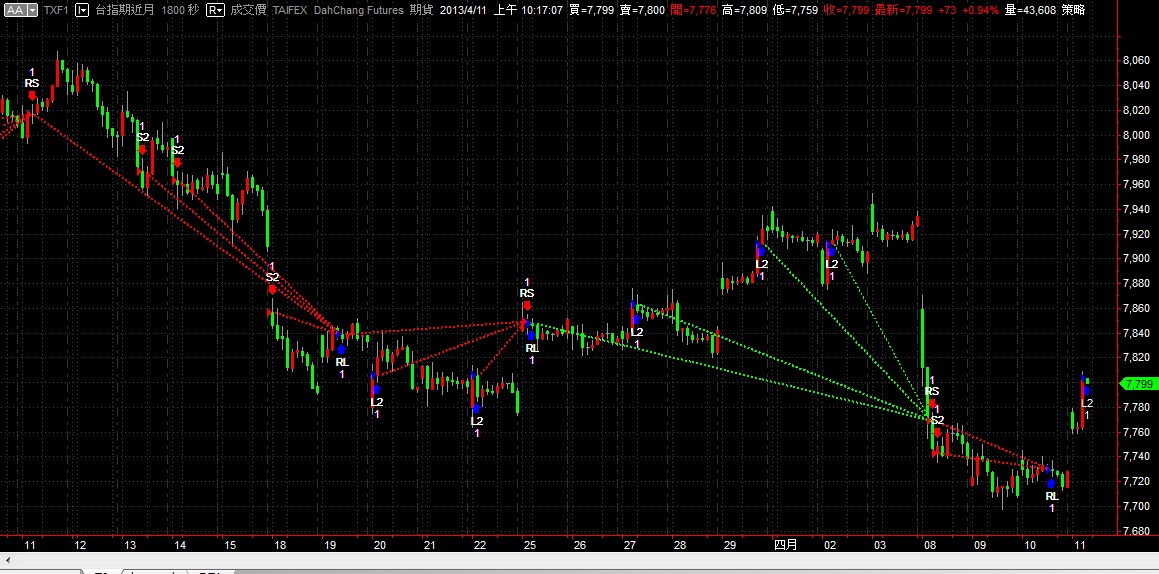Click the DahChang Futures label
This screenshot has height=574, width=1159.
[x=359, y=10]
